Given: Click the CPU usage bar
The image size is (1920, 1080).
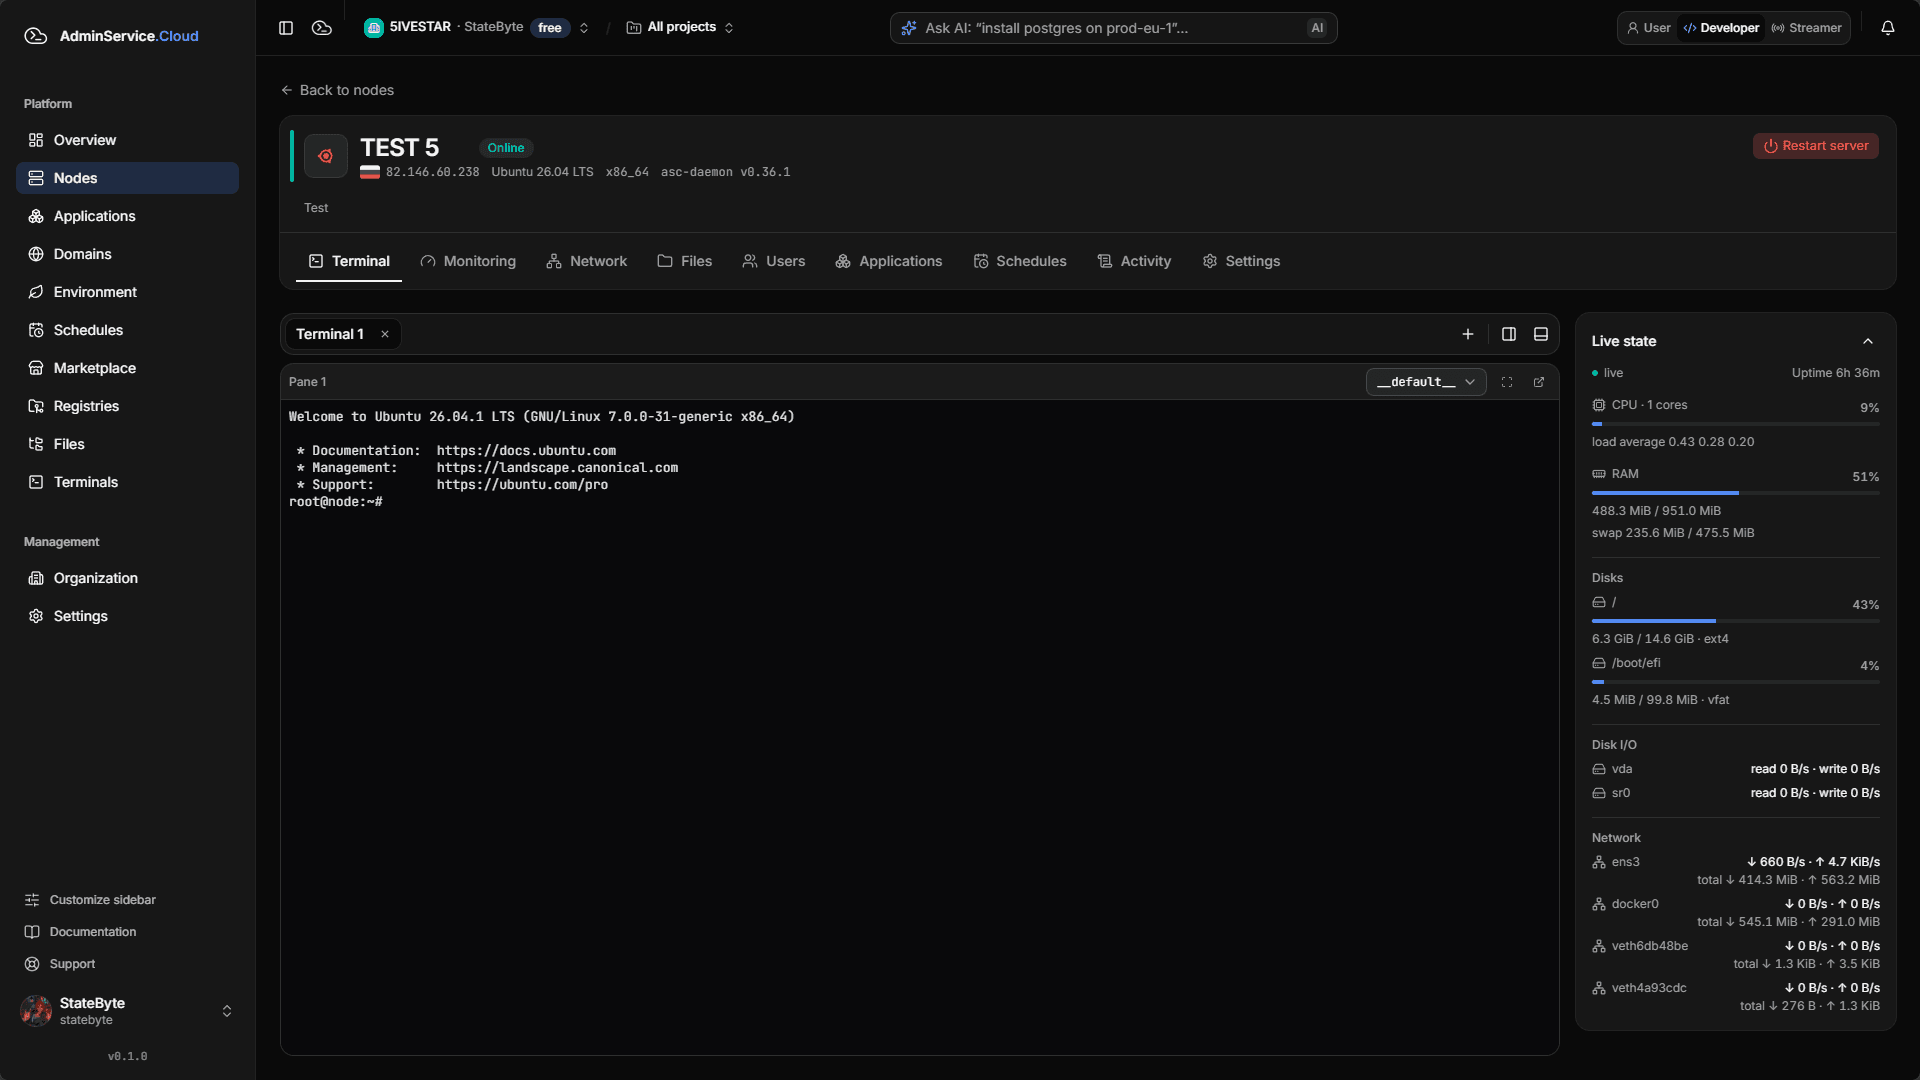Looking at the screenshot, I should (x=1736, y=424).
